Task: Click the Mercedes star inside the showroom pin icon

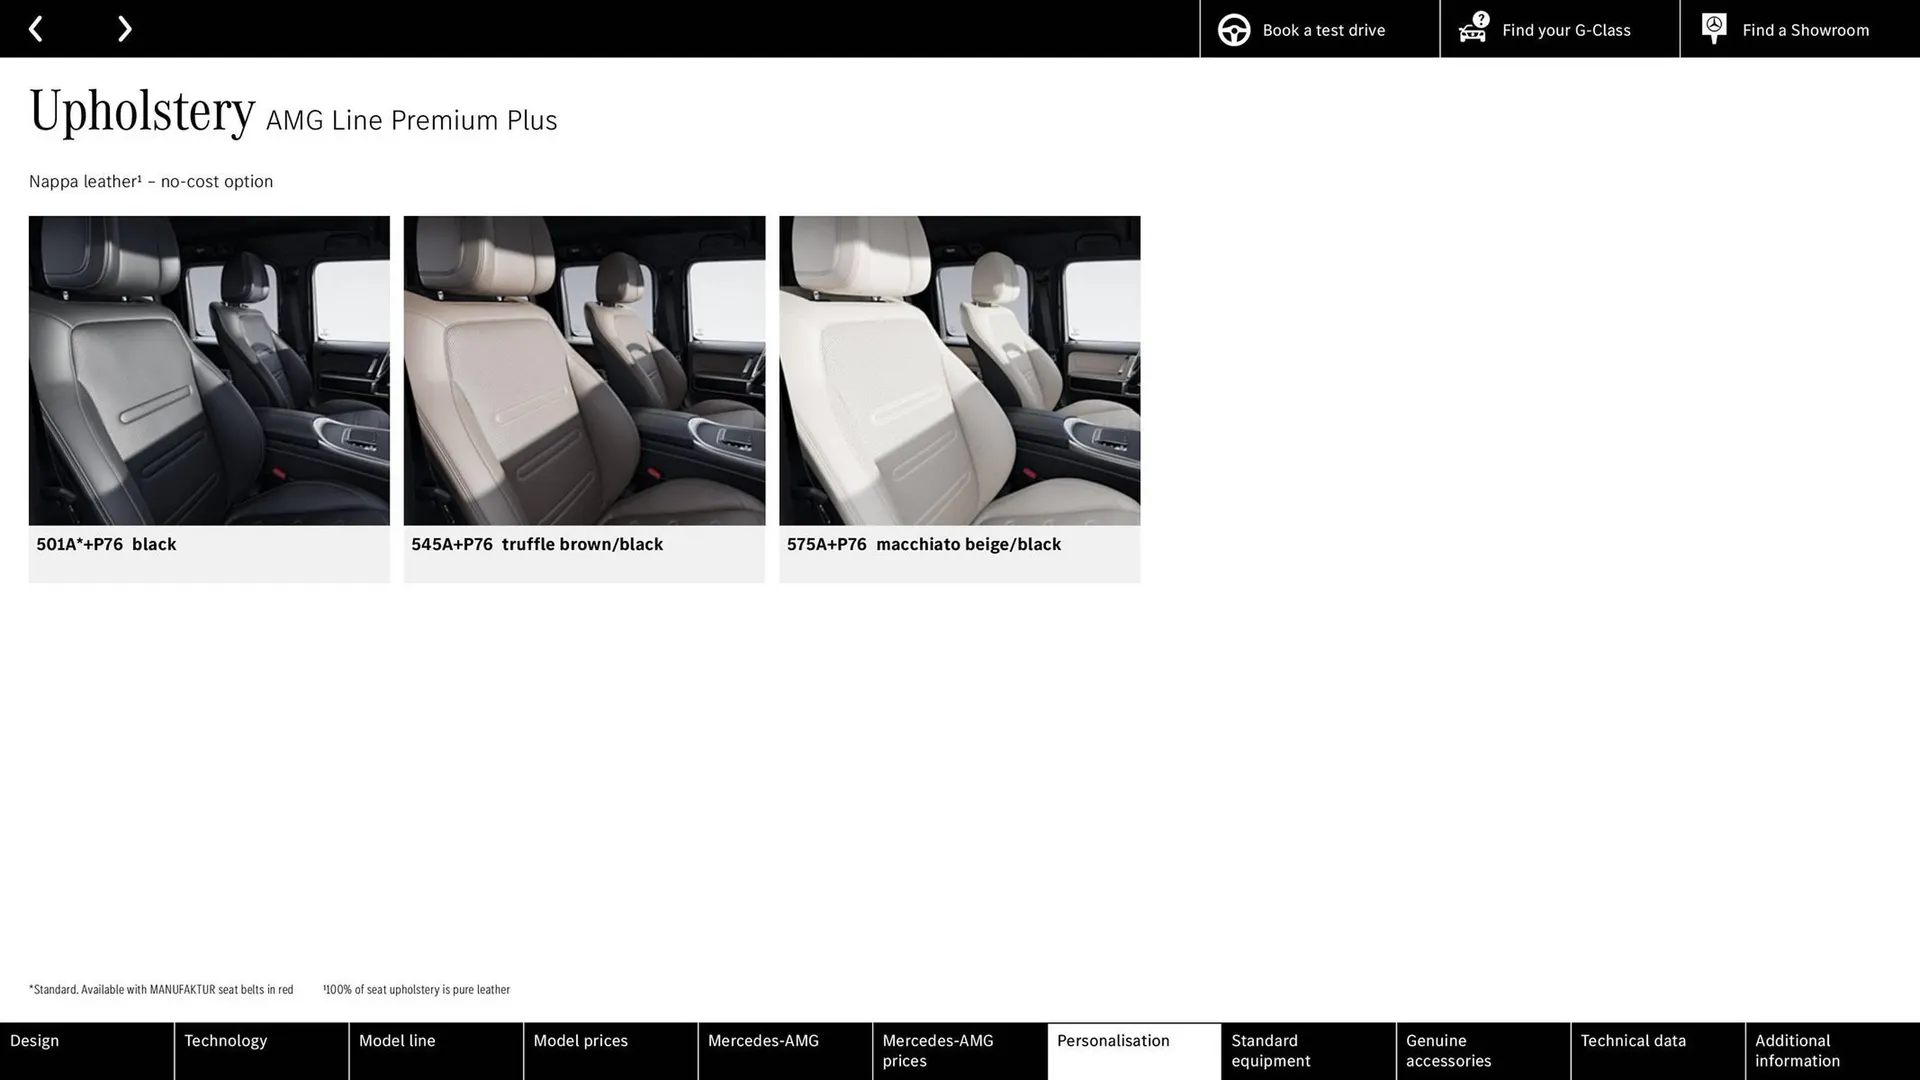Action: pyautogui.click(x=1714, y=24)
